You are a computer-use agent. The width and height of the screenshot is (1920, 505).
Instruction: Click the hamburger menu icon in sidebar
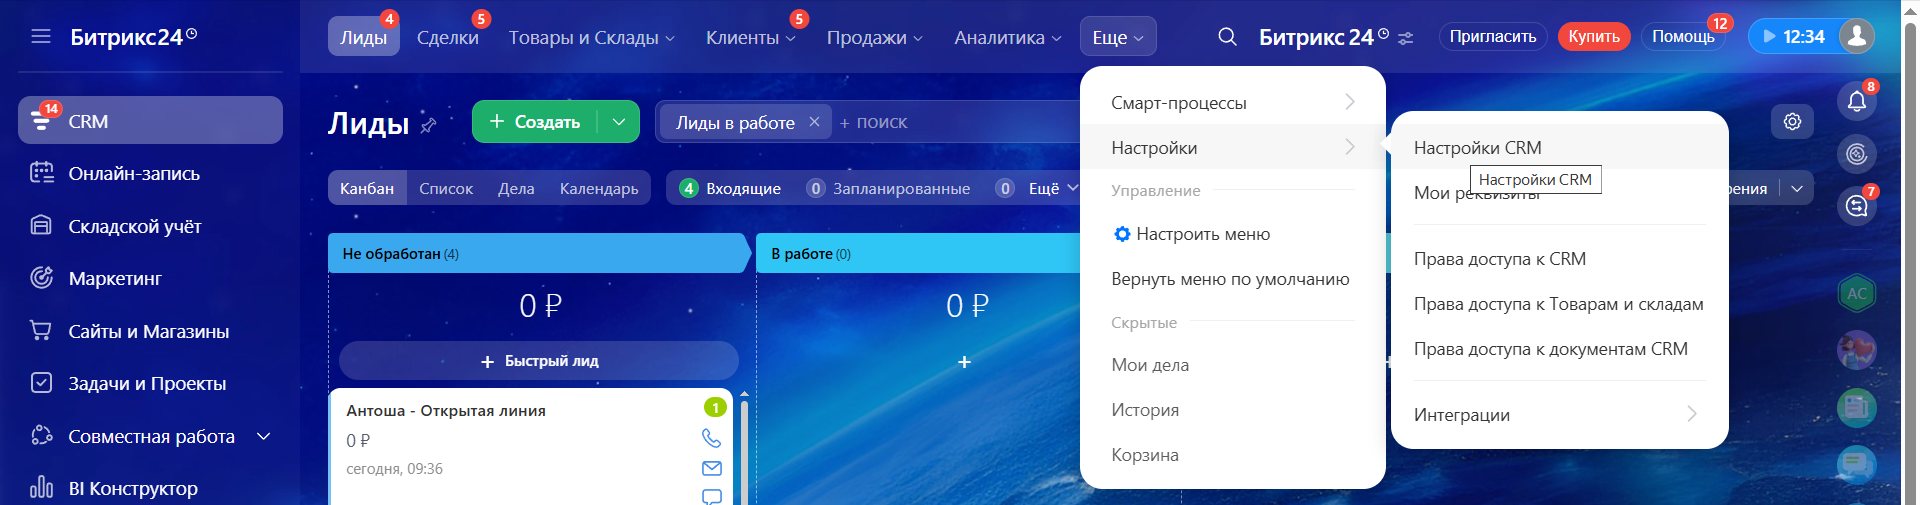41,37
